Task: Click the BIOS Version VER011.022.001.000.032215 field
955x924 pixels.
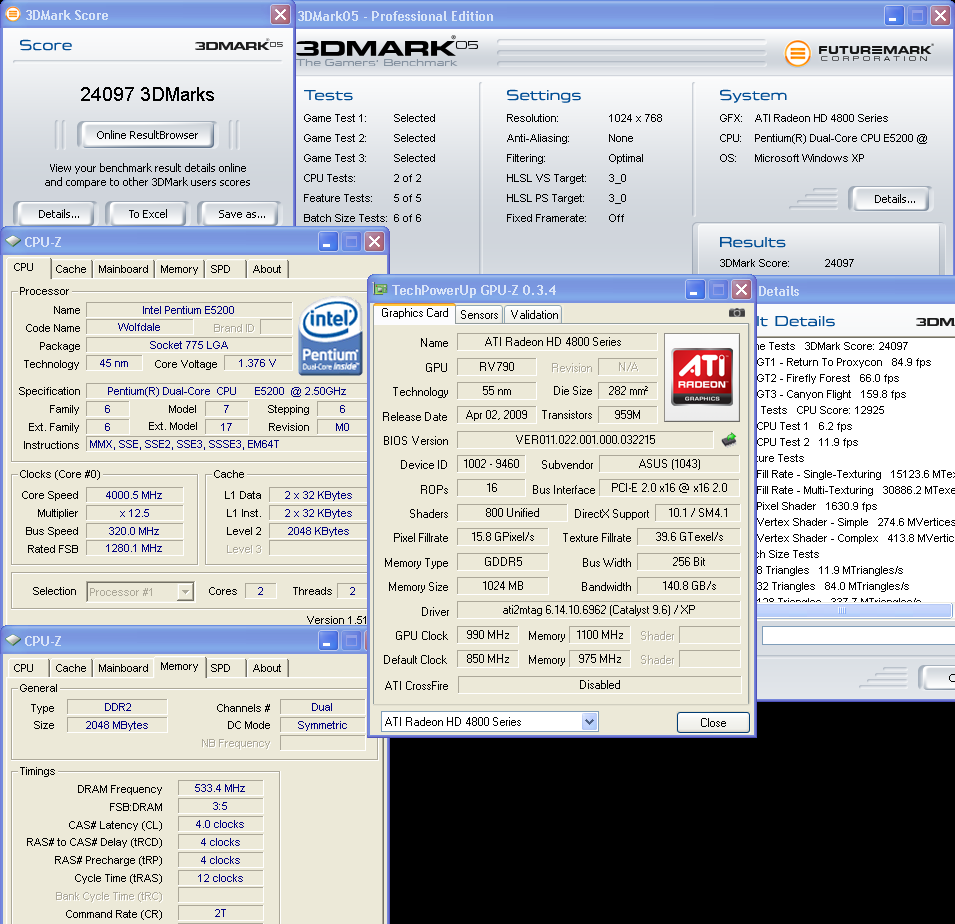Action: click(x=585, y=440)
